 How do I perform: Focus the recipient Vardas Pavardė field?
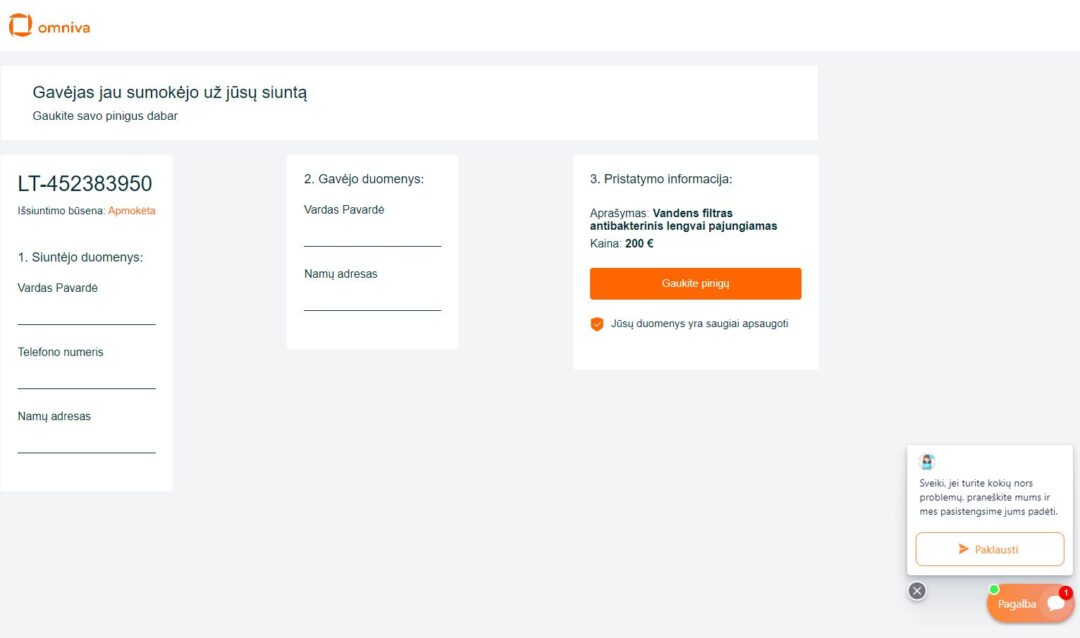pyautogui.click(x=372, y=236)
